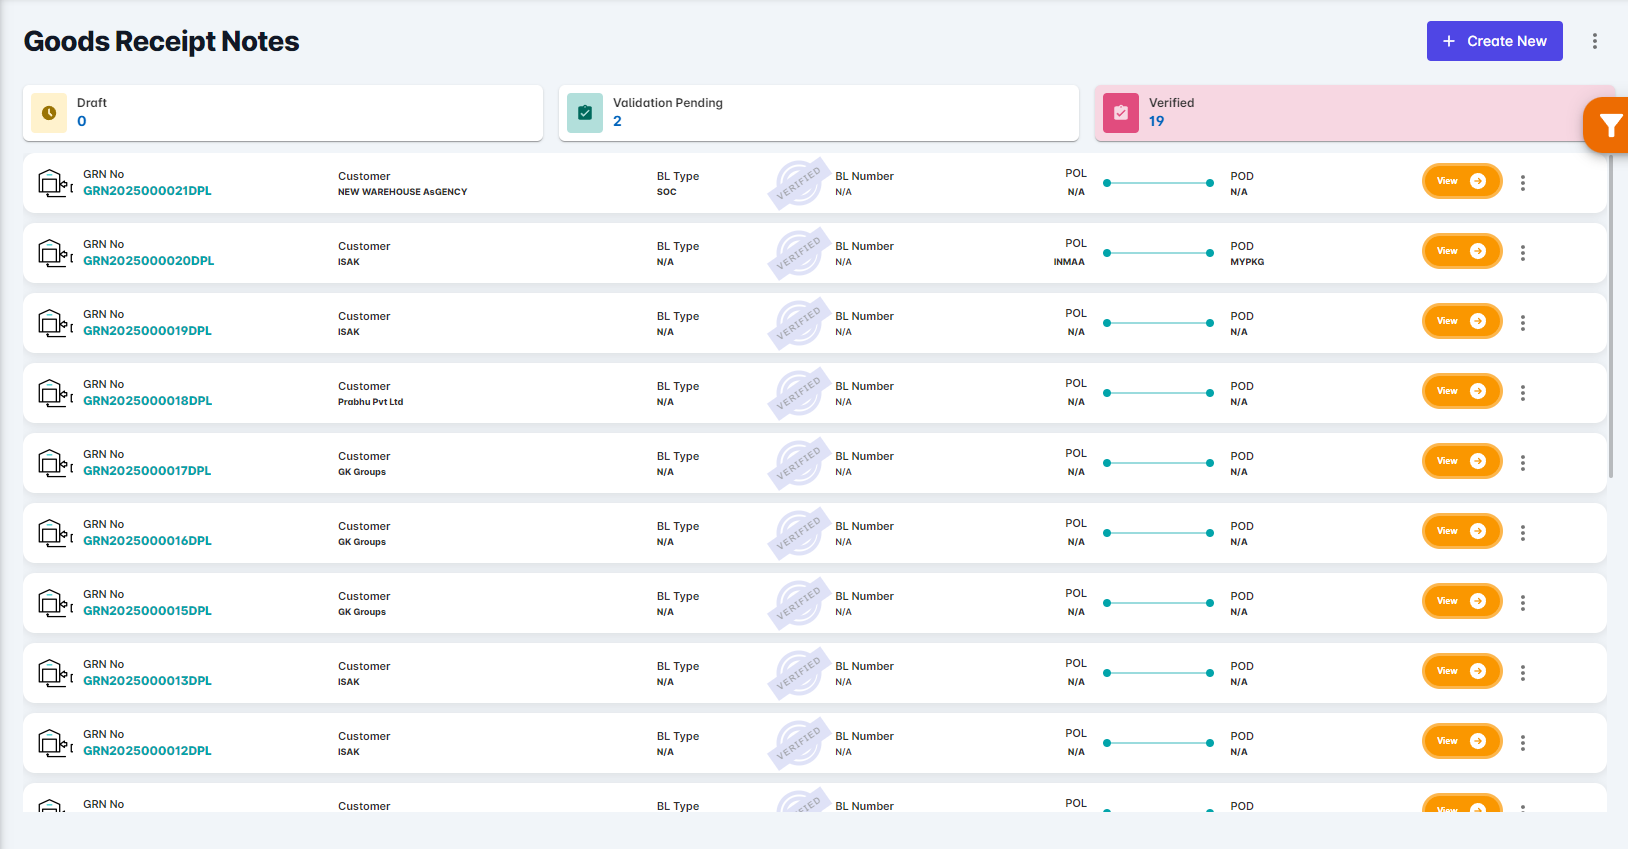Click the Draft clock icon
Viewport: 1628px width, 849px height.
pyautogui.click(x=49, y=113)
